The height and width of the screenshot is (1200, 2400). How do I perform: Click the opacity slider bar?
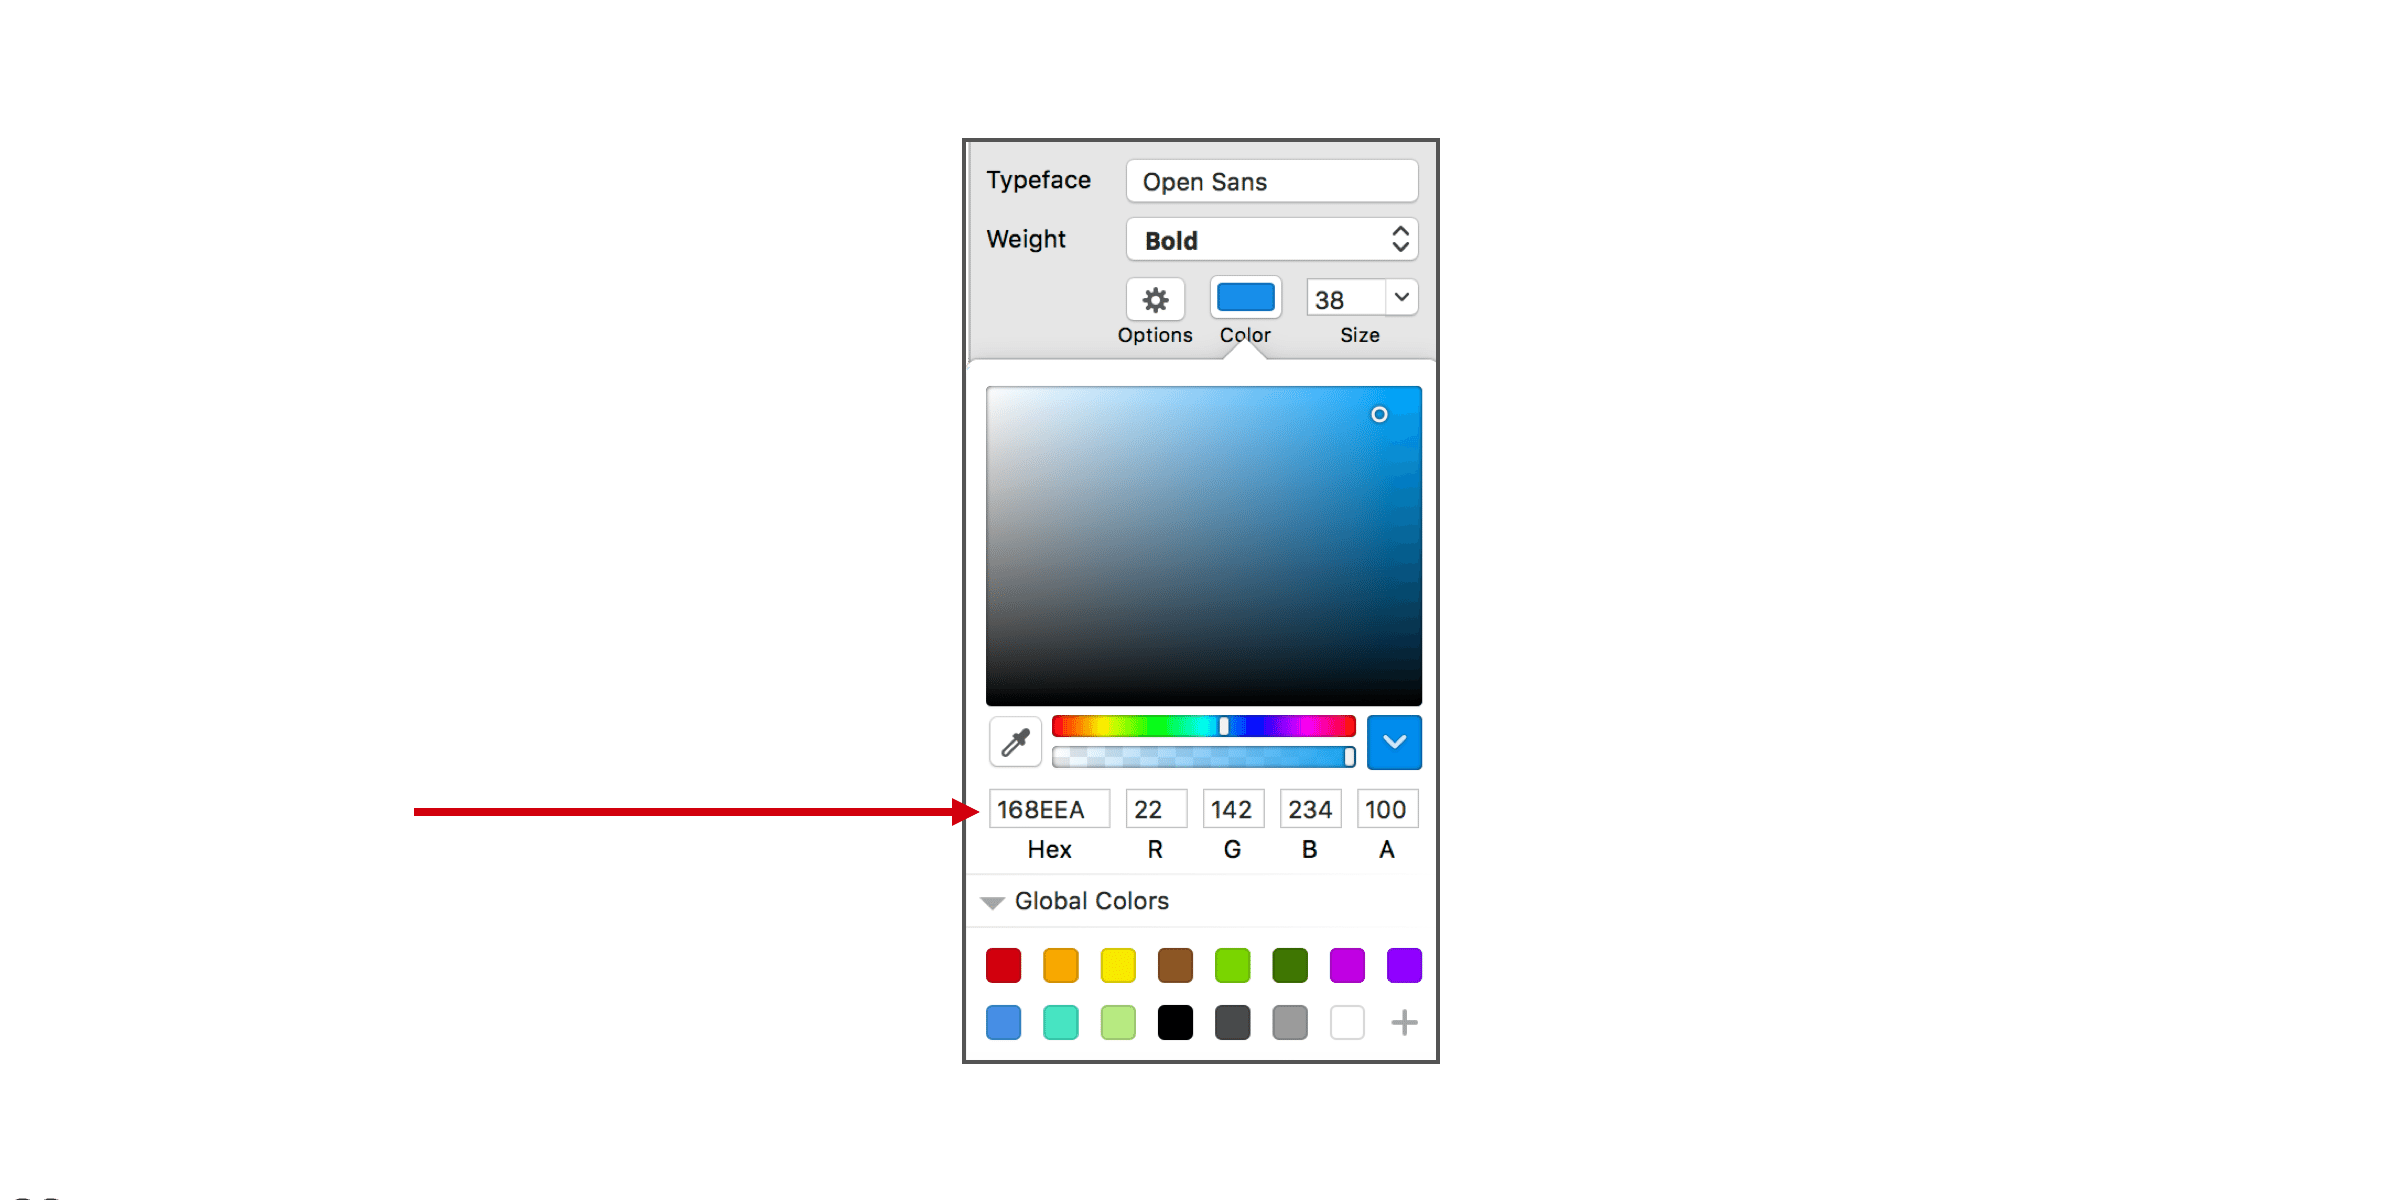tap(1203, 757)
